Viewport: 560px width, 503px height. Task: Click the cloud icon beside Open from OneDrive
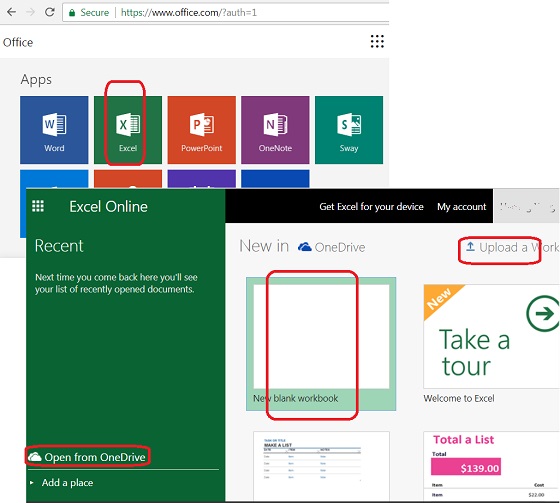(35, 457)
